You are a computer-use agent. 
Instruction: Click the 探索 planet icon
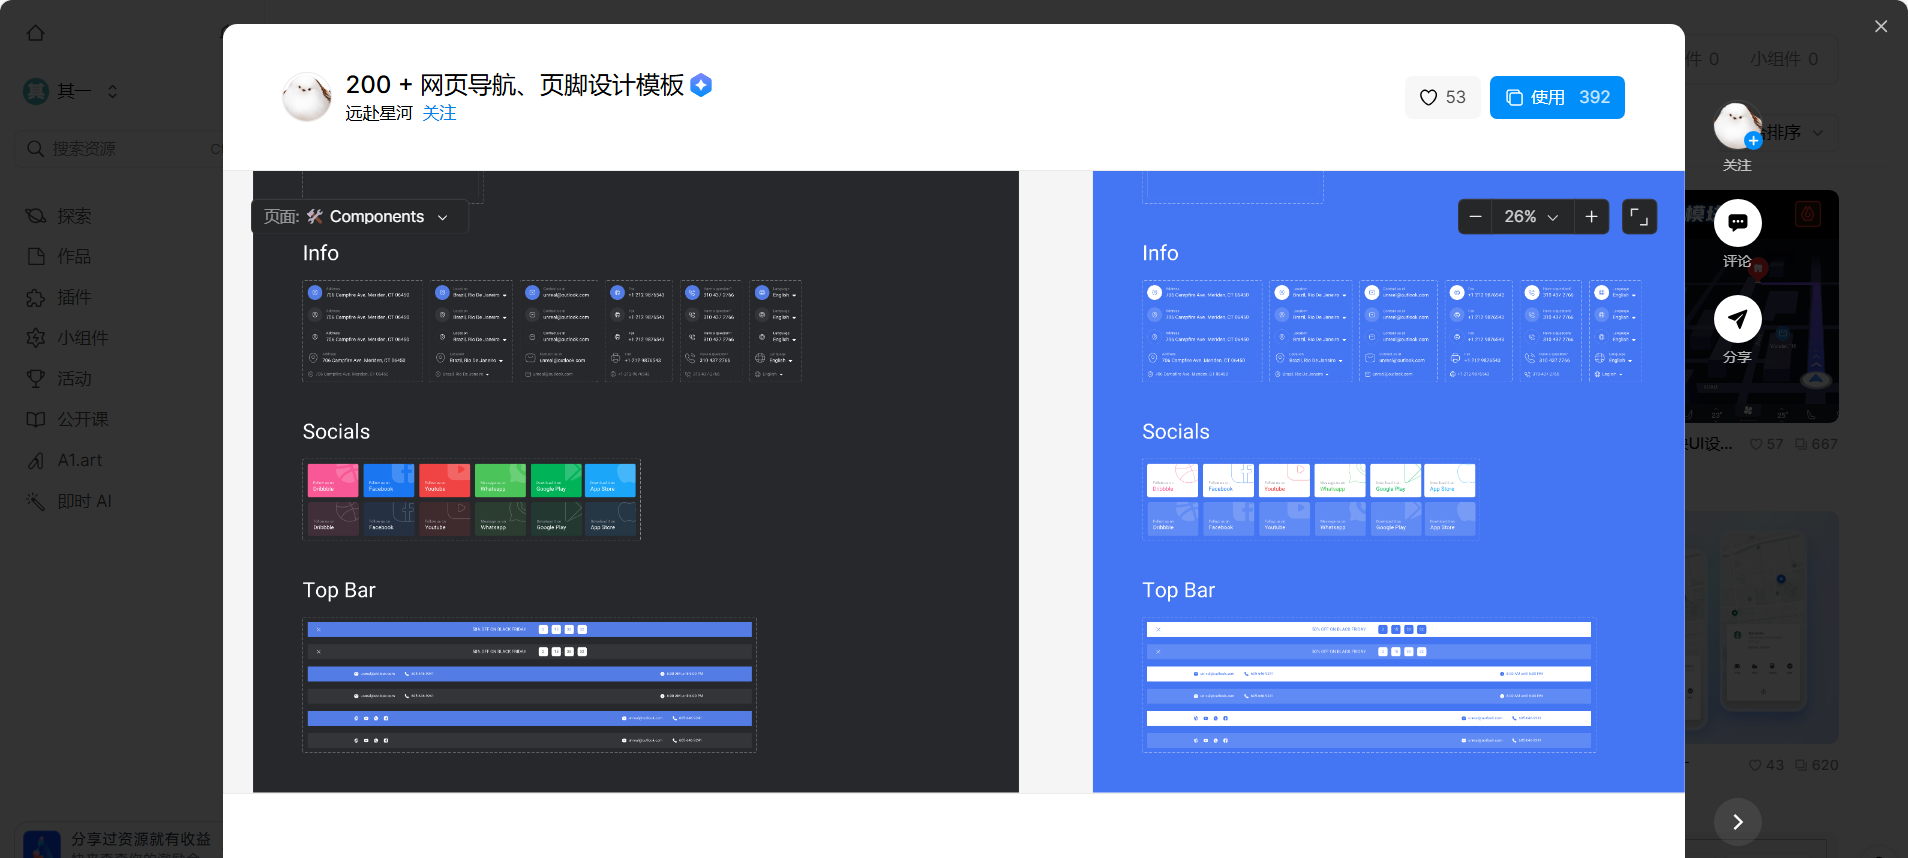tap(36, 216)
